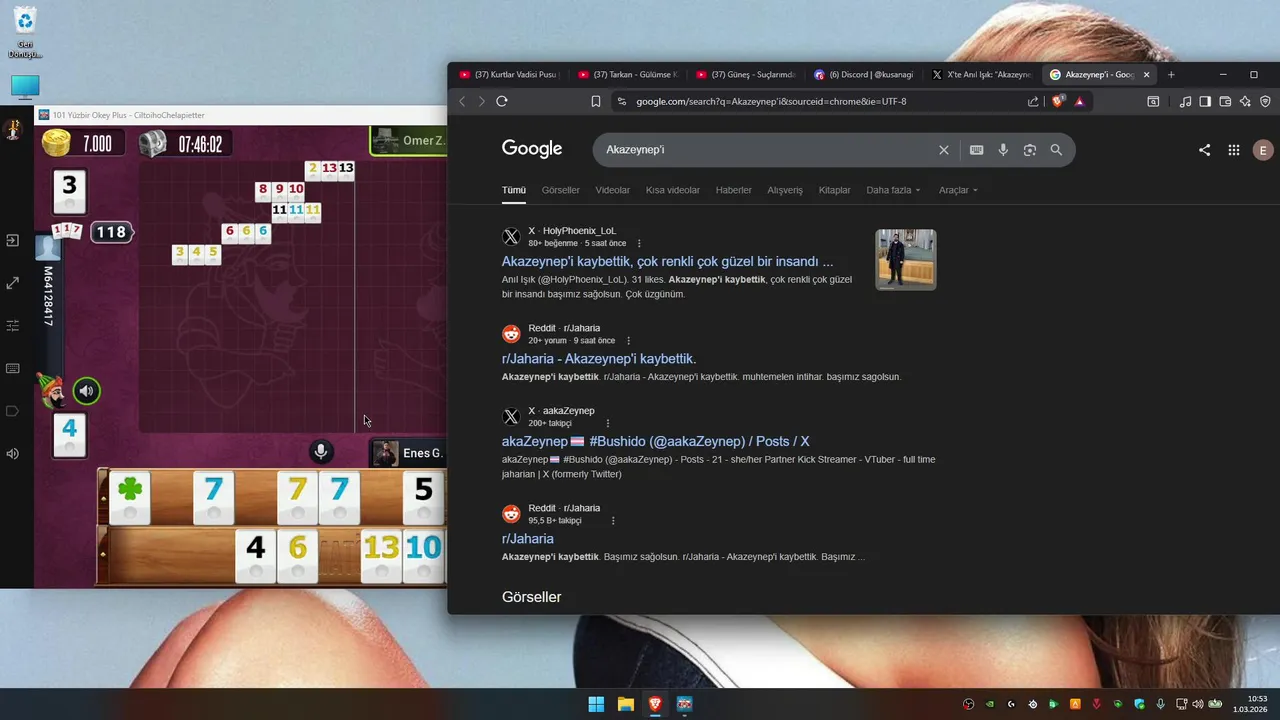This screenshot has width=1280, height=720.
Task: Open the tab search icon in toolbar
Action: click(x=1153, y=101)
